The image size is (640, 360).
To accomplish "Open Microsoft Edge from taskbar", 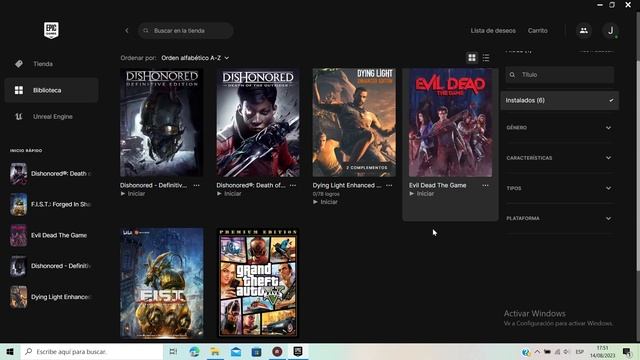I will 194,351.
